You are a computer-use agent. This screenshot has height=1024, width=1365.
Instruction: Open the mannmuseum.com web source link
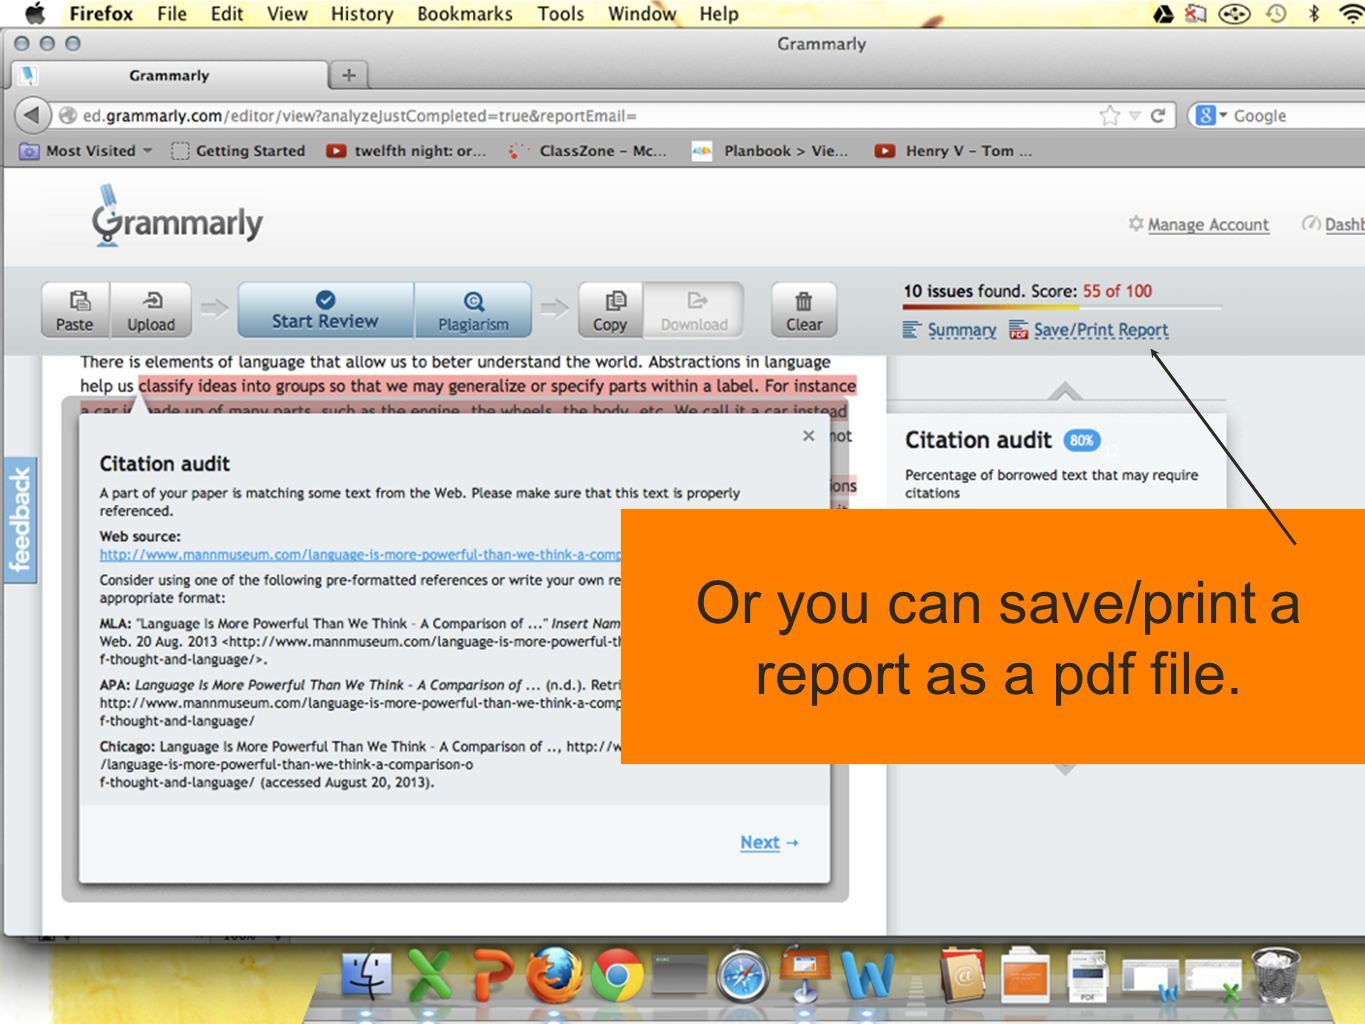[x=360, y=554]
